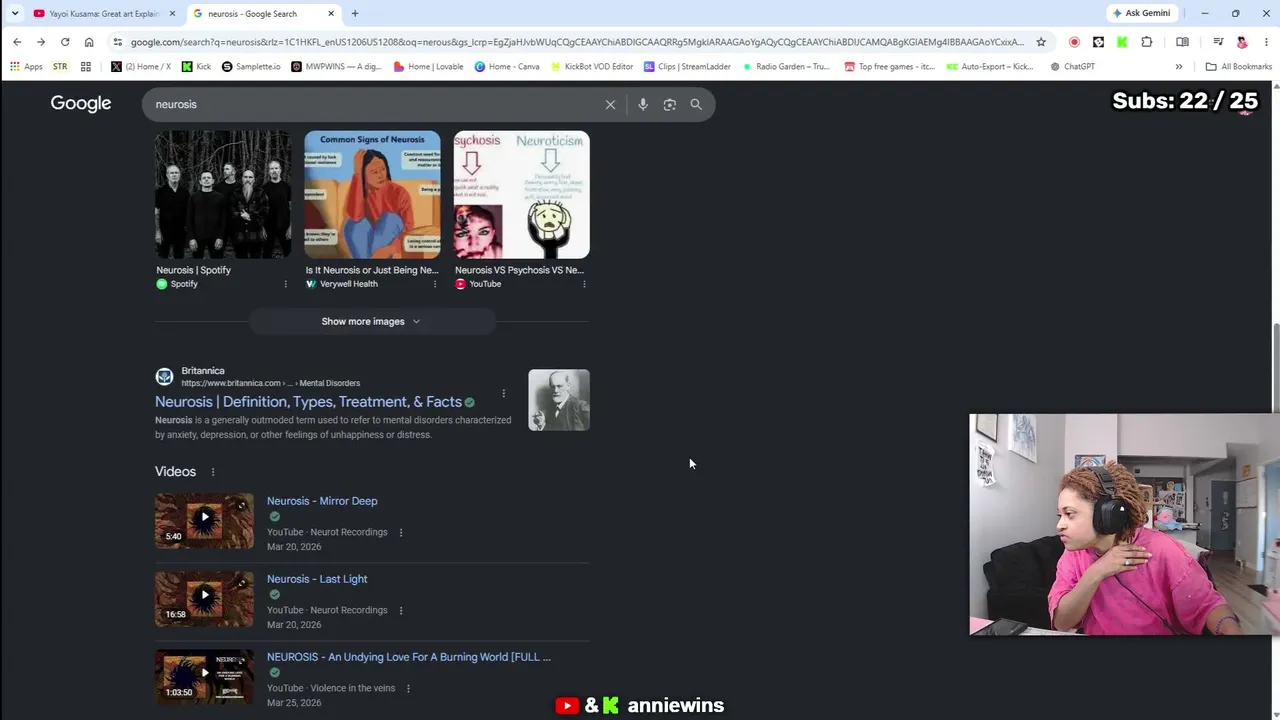The width and height of the screenshot is (1280, 720).
Task: Close the Yayoi Kusama tab
Action: point(172,14)
